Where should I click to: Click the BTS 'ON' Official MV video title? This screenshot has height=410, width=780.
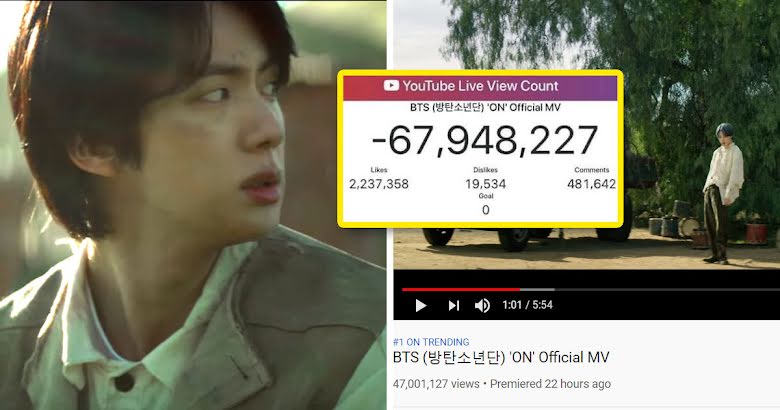tap(501, 357)
